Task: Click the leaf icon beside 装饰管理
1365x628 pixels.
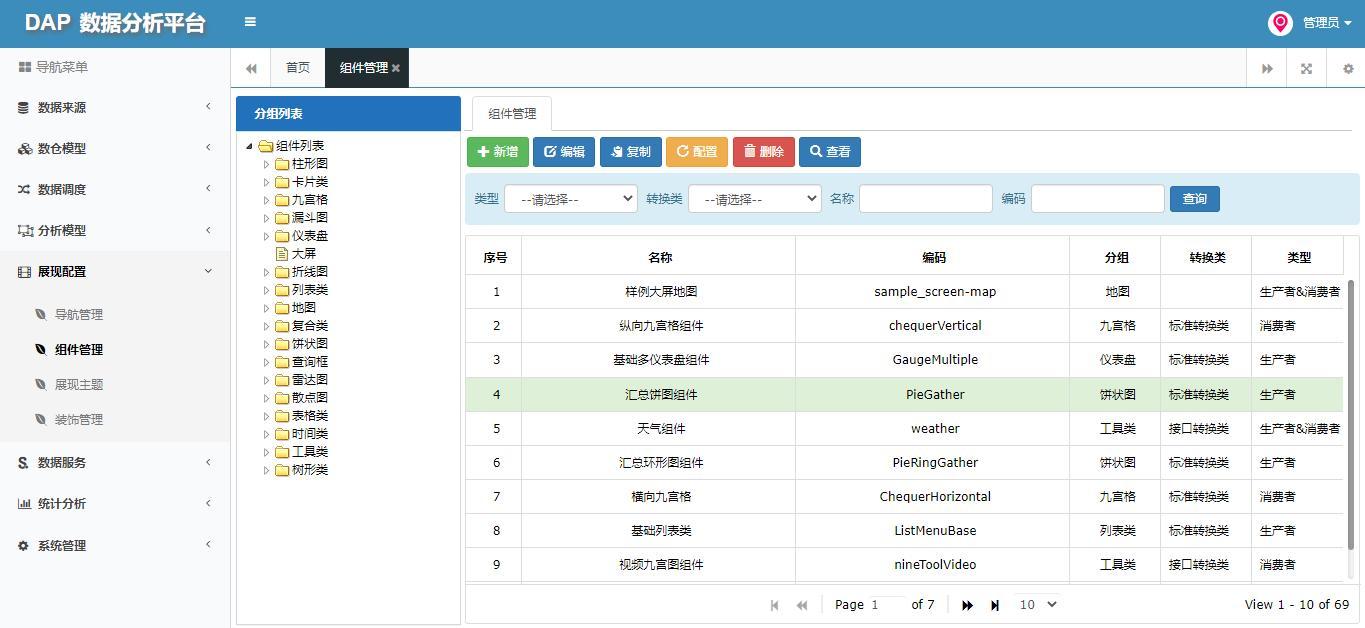Action: point(41,419)
